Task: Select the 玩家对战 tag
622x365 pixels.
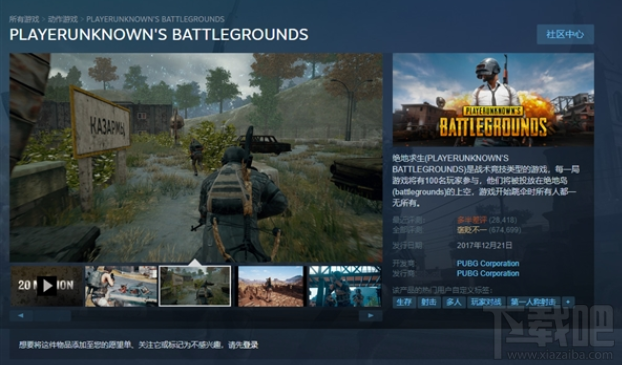Action: coord(486,302)
